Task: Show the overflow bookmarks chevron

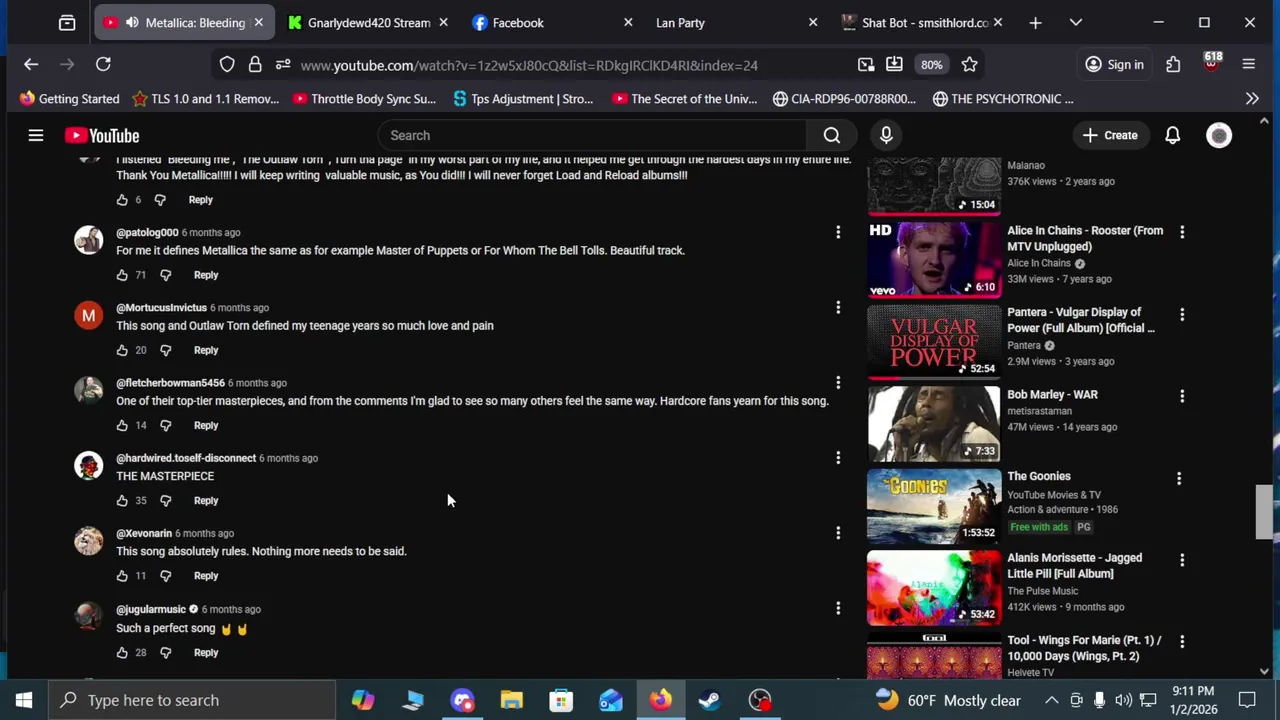Action: pyautogui.click(x=1252, y=98)
